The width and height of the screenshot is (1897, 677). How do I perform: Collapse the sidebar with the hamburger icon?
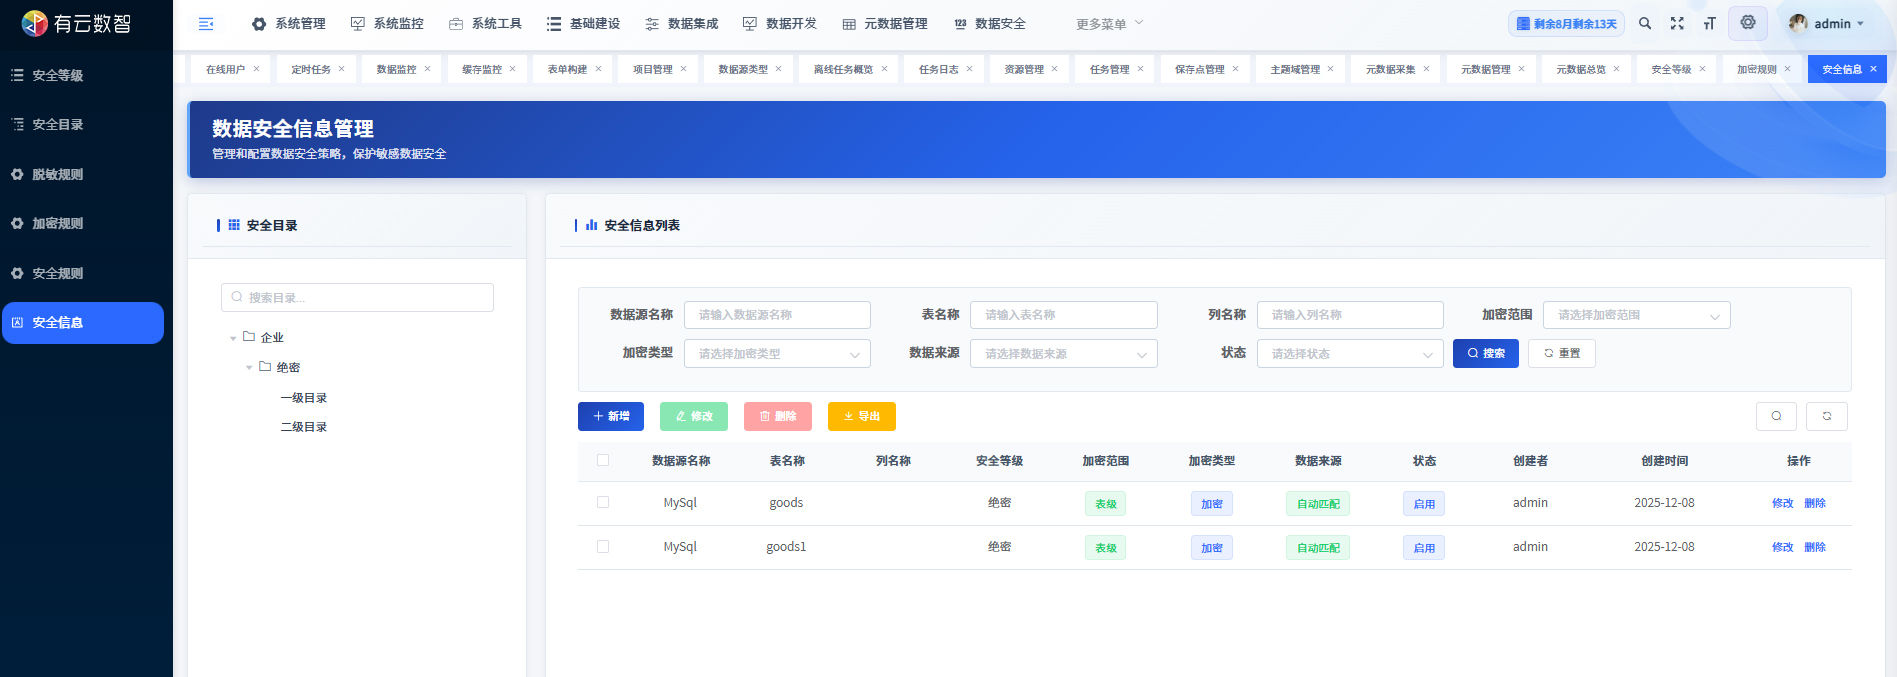click(206, 24)
